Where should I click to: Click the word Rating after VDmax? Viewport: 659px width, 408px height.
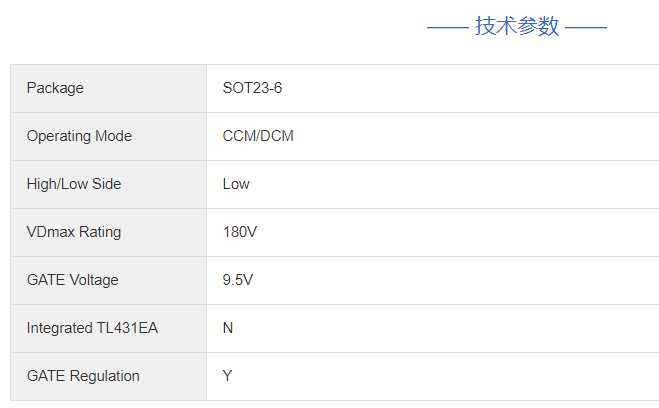coord(99,232)
